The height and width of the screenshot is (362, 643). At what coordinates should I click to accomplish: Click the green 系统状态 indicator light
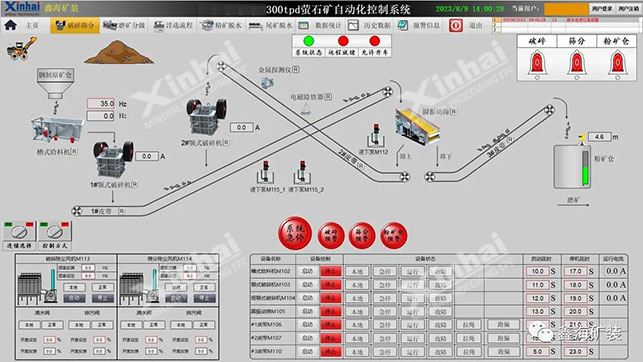[309, 41]
